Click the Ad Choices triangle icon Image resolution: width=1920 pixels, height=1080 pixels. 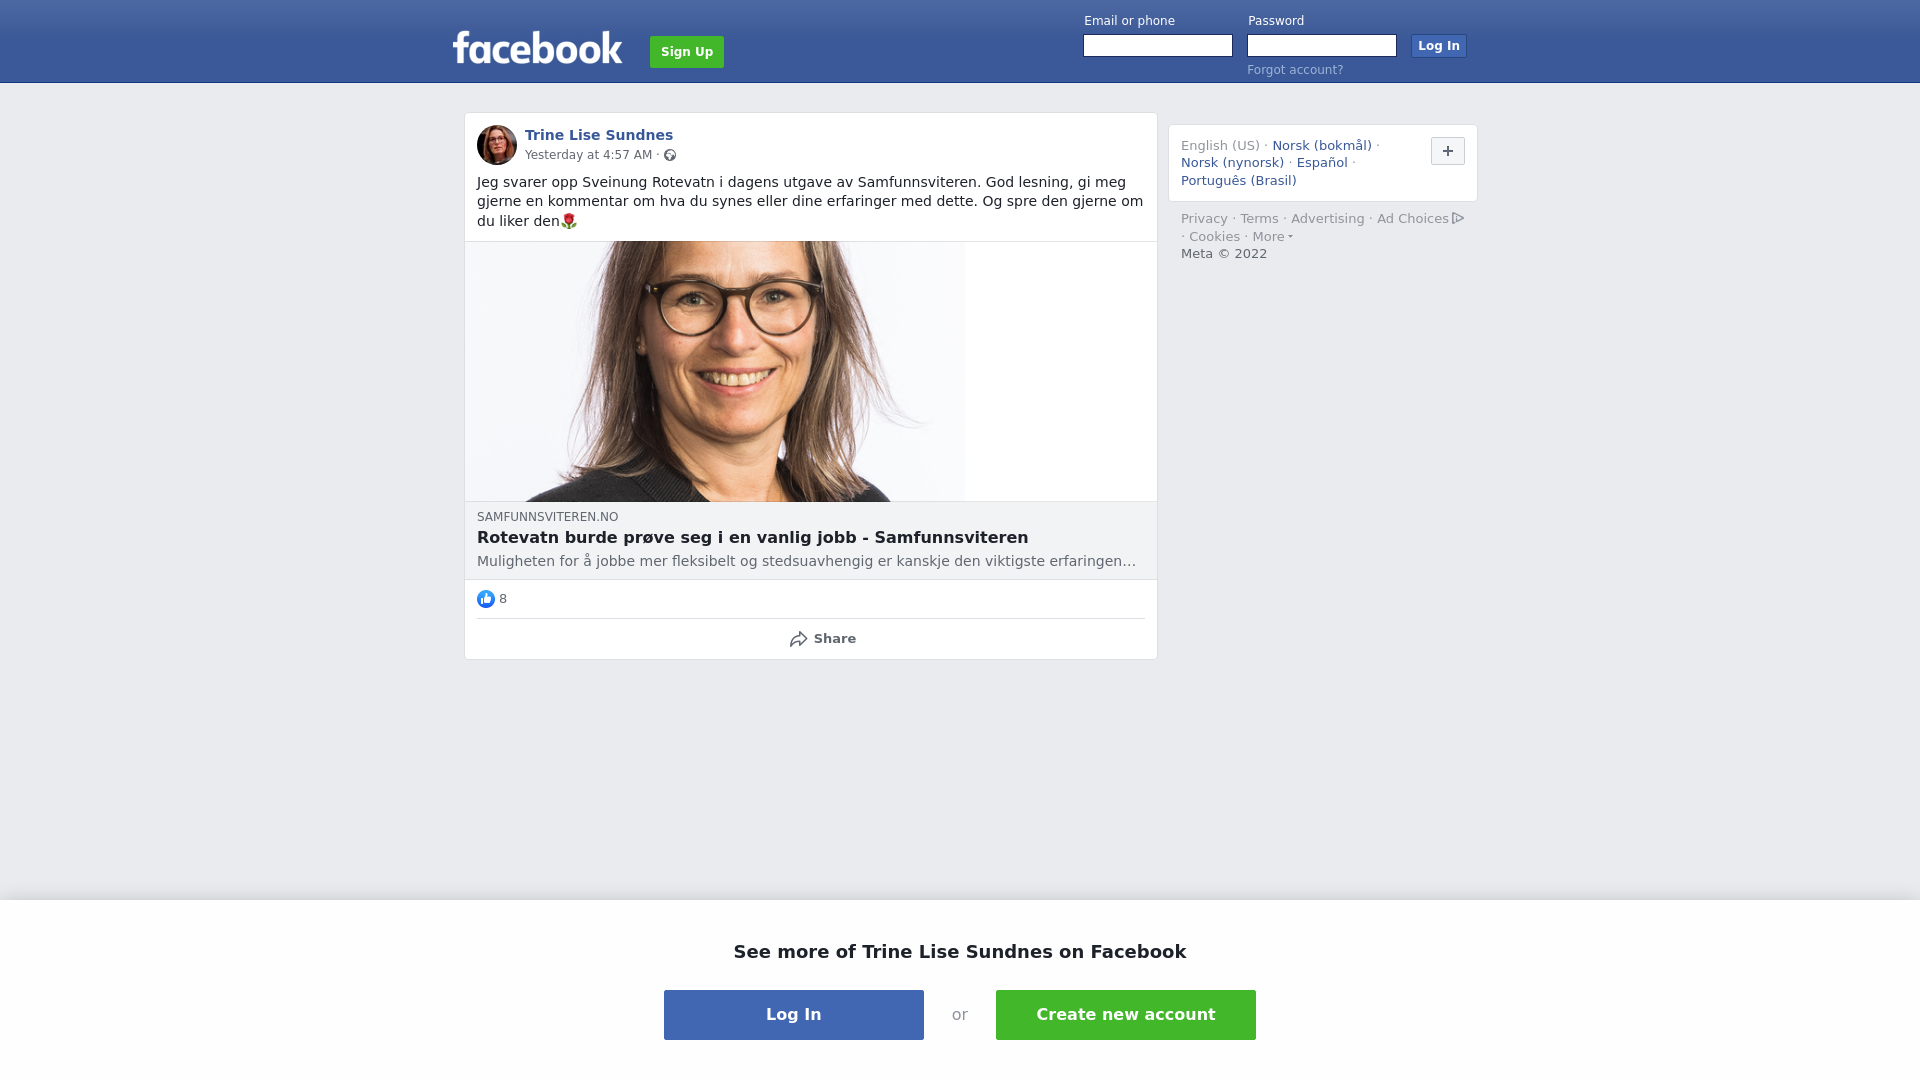tap(1458, 218)
